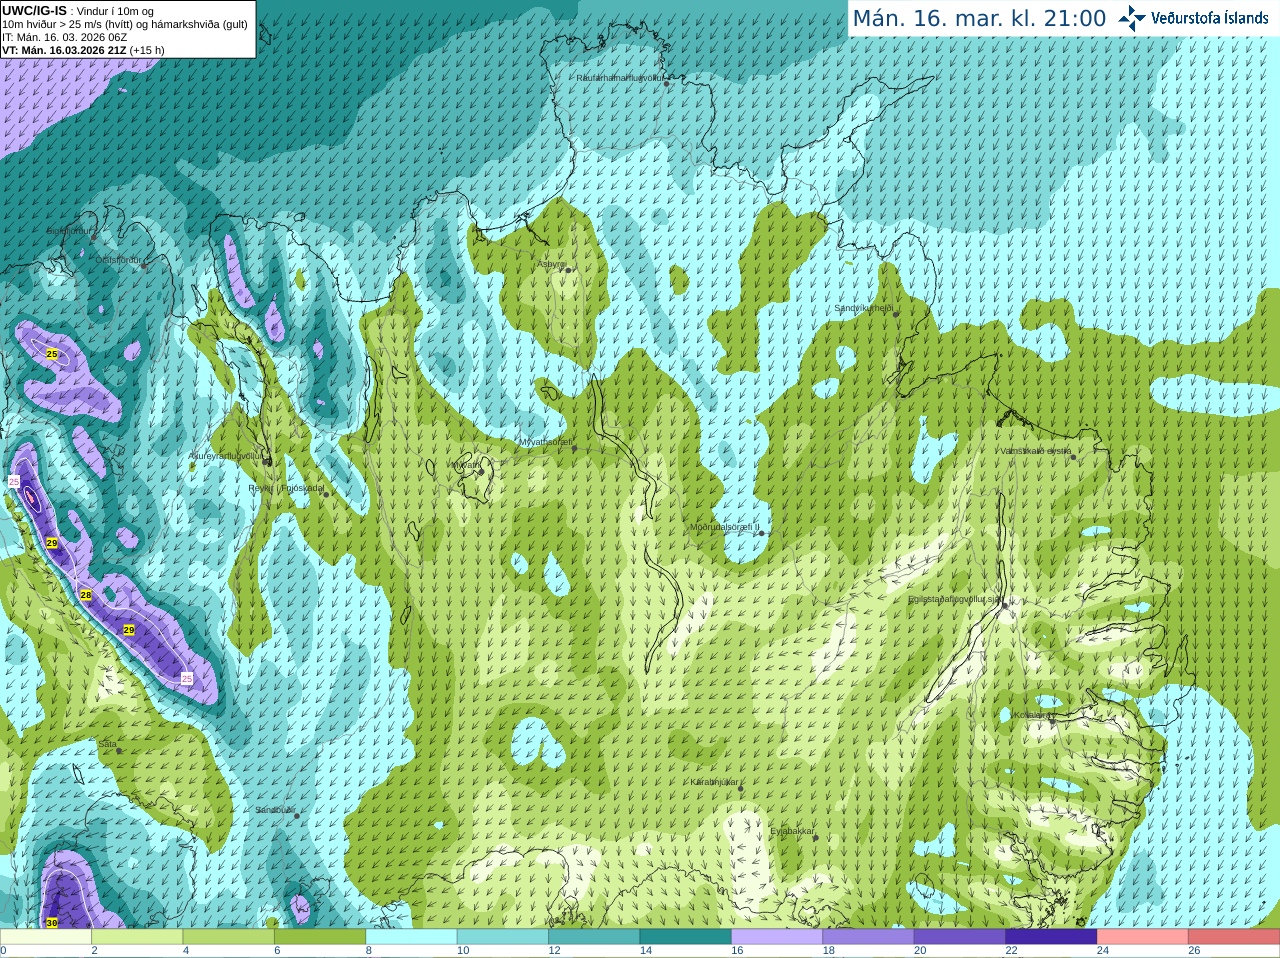Pick the 18–20 m/s violet legend swatch
Screen dimensions: 1280x958
(x=869, y=937)
